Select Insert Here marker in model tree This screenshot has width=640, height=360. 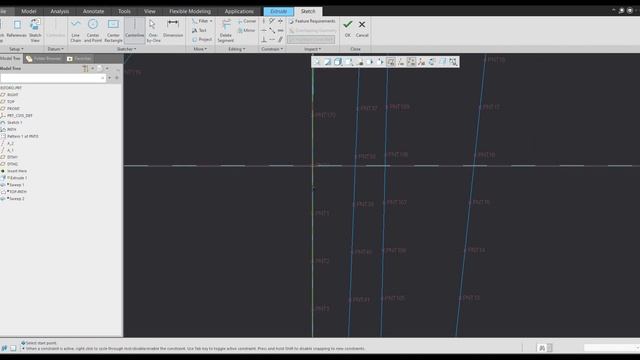point(17,171)
